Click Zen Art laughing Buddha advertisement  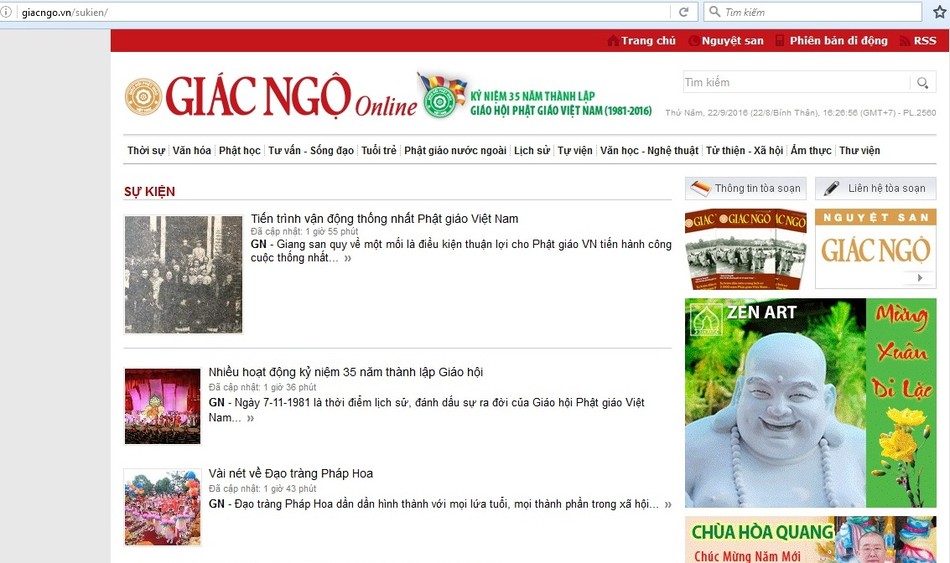[811, 403]
